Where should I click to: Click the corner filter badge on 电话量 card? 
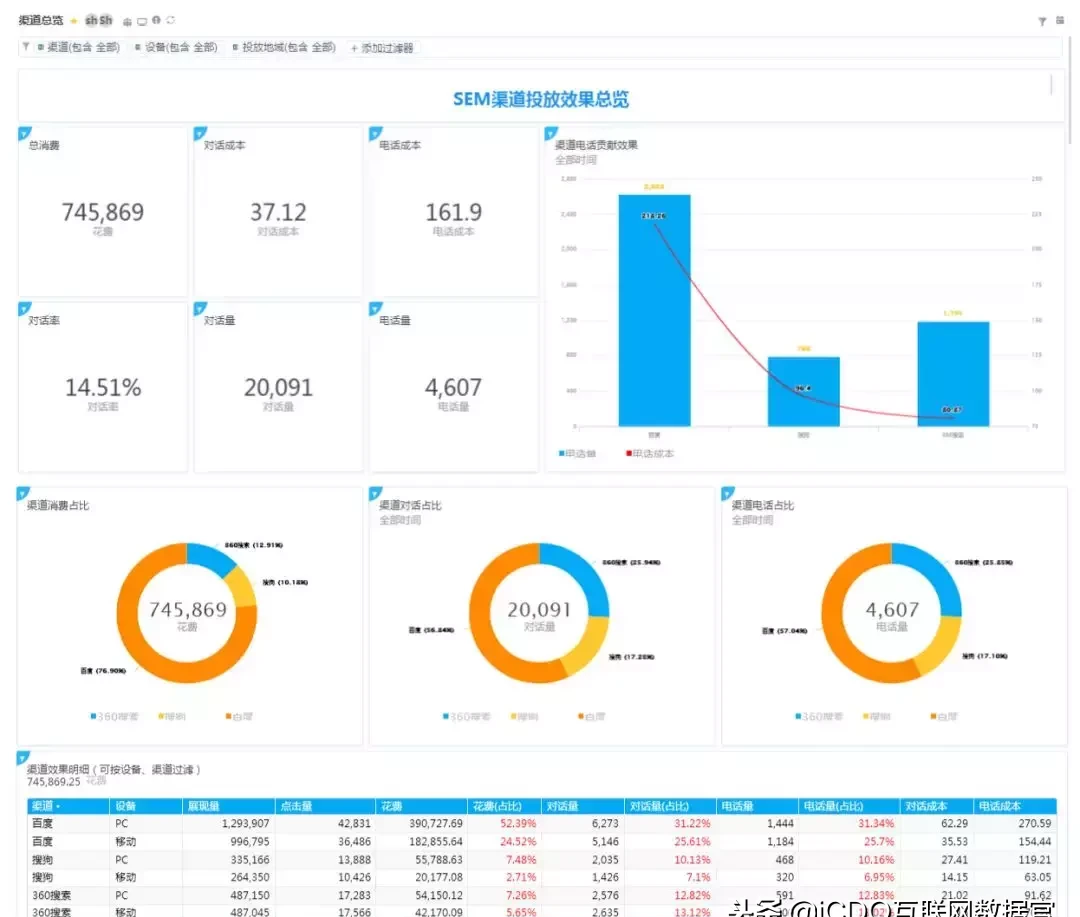(x=376, y=309)
